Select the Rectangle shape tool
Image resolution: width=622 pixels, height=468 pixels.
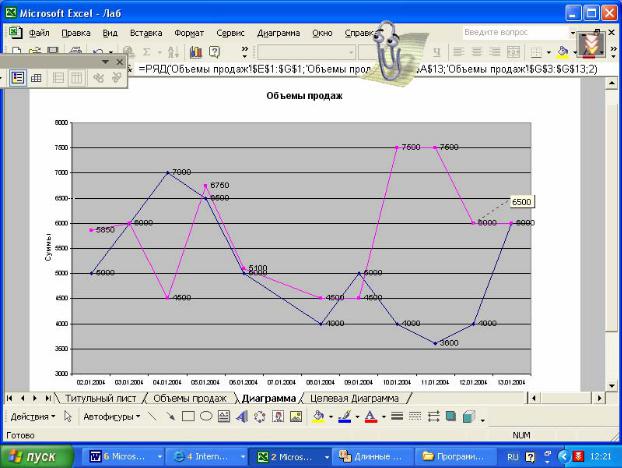tap(188, 416)
